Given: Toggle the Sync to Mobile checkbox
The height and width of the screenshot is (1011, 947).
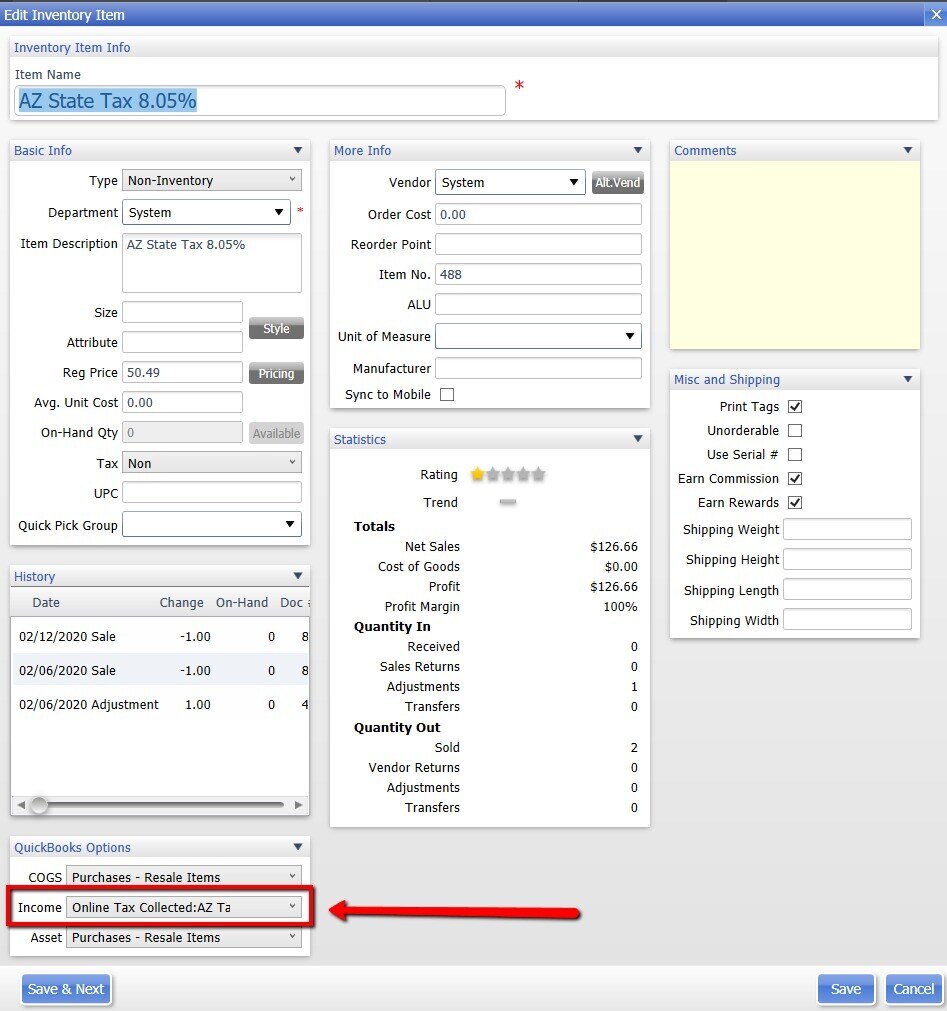Looking at the screenshot, I should pyautogui.click(x=447, y=395).
